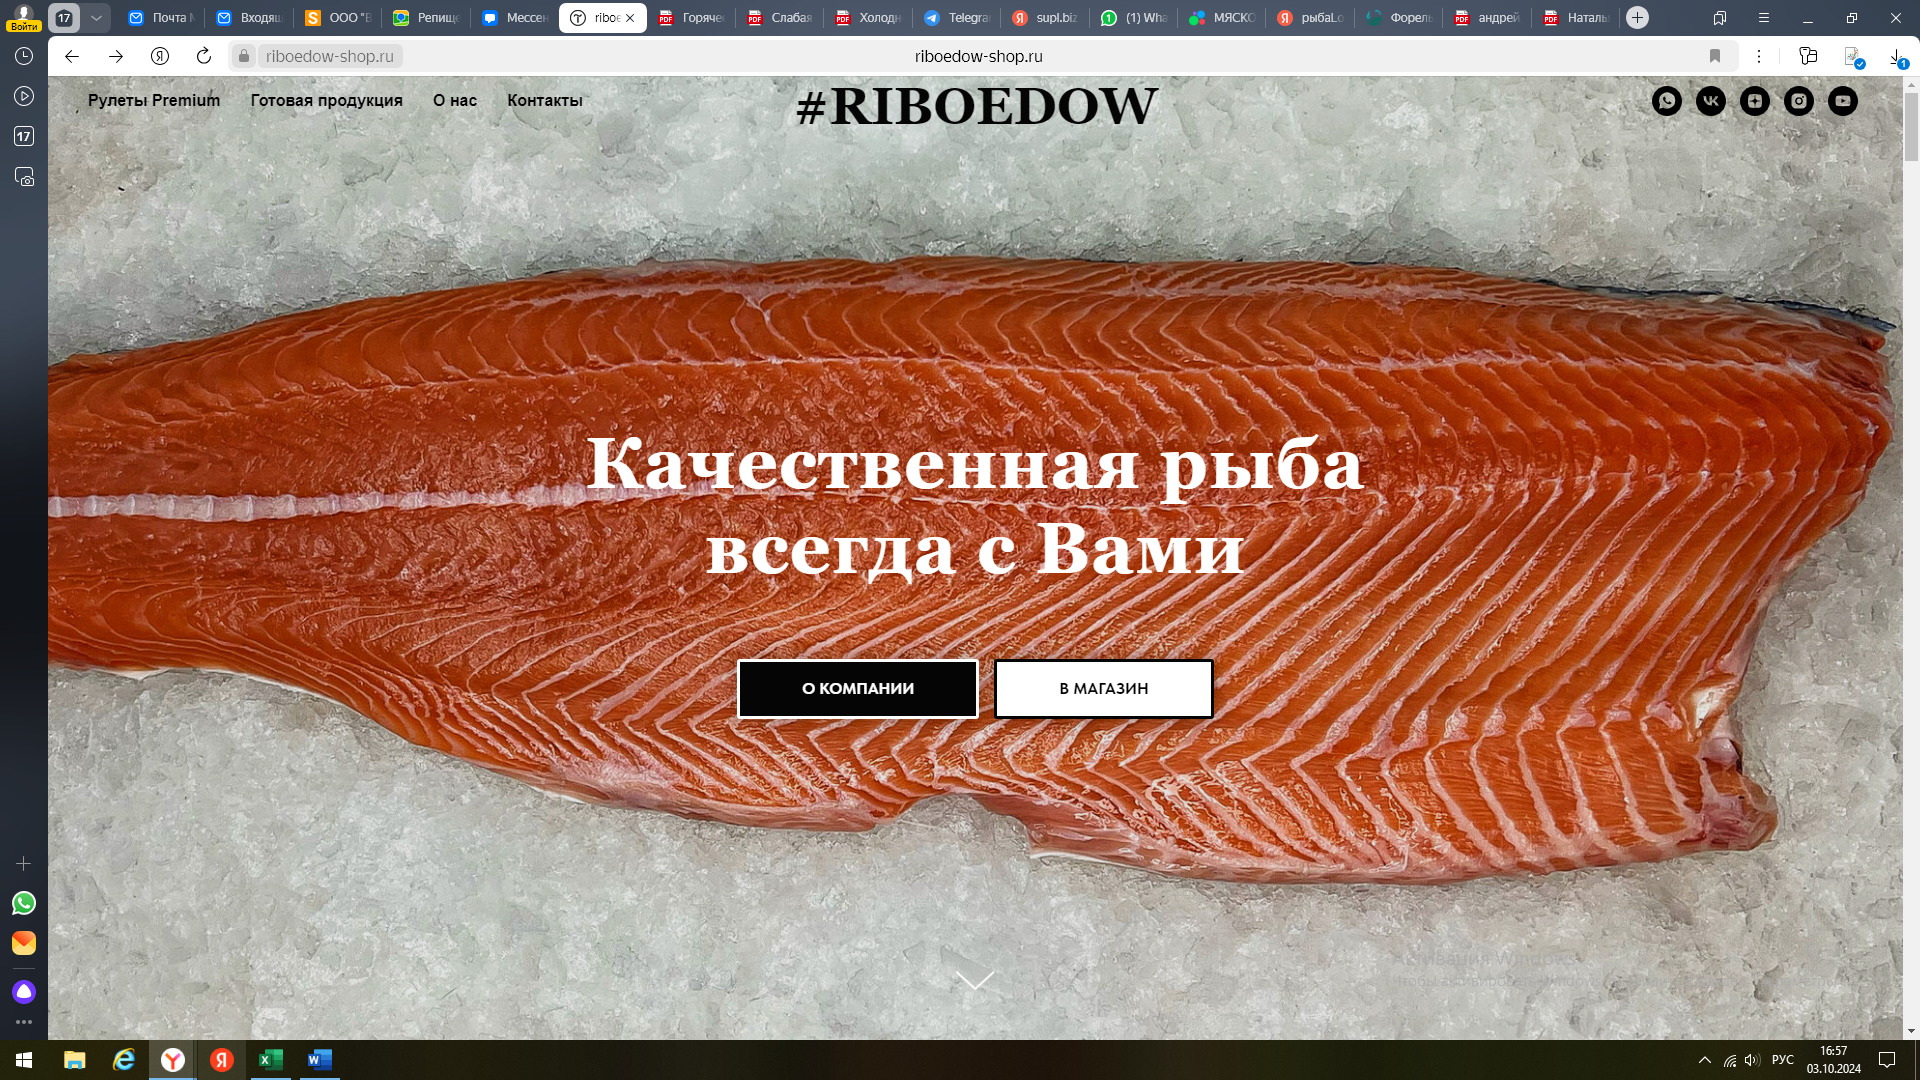Open the notification center icon
Viewport: 1920px width, 1080px height.
pyautogui.click(x=1887, y=1060)
